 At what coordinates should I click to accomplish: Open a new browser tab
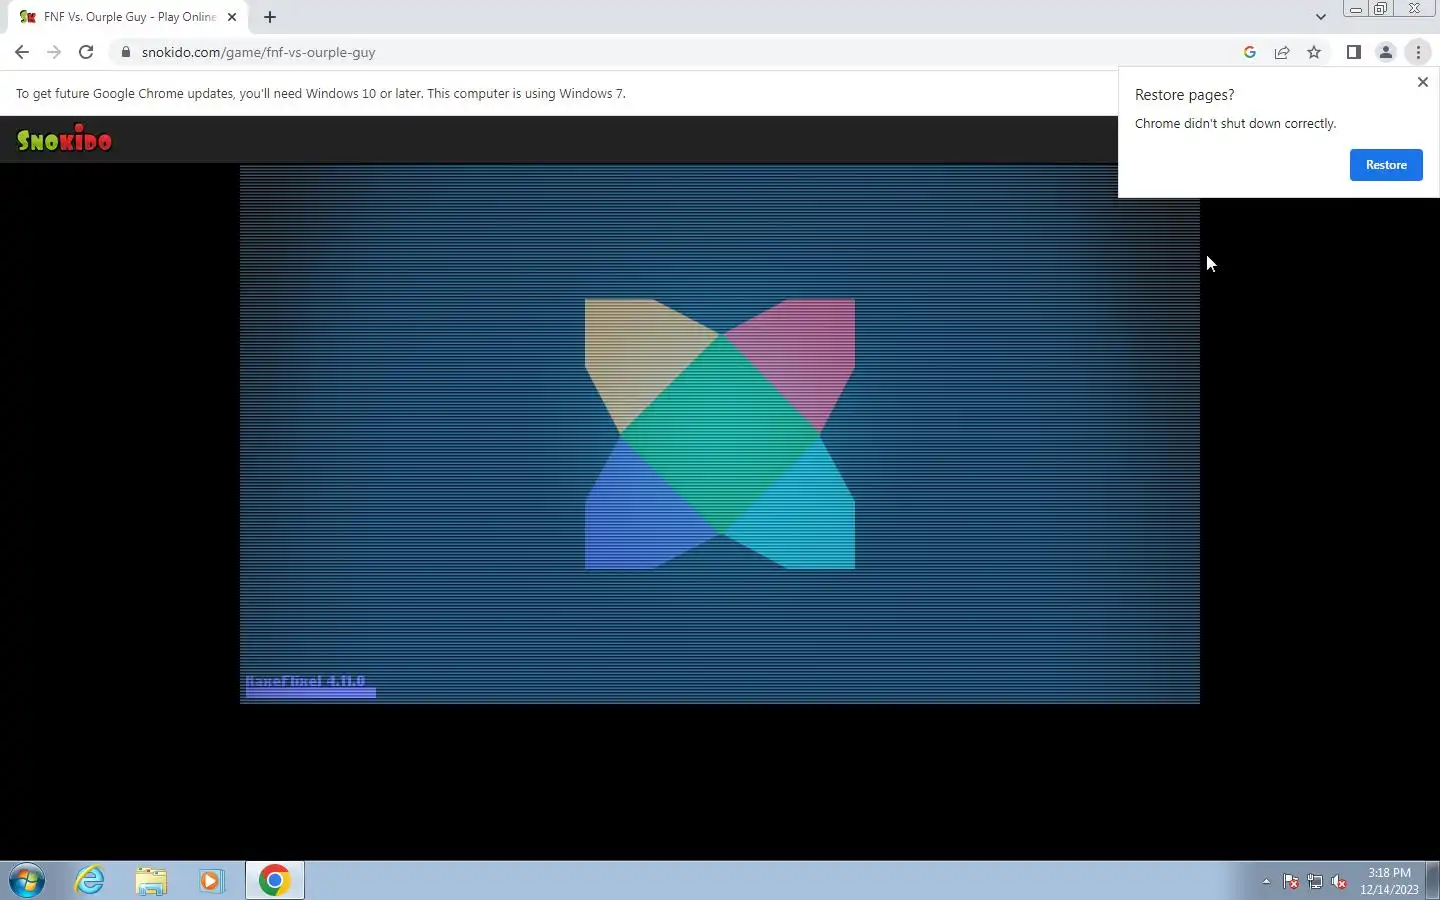tap(270, 17)
